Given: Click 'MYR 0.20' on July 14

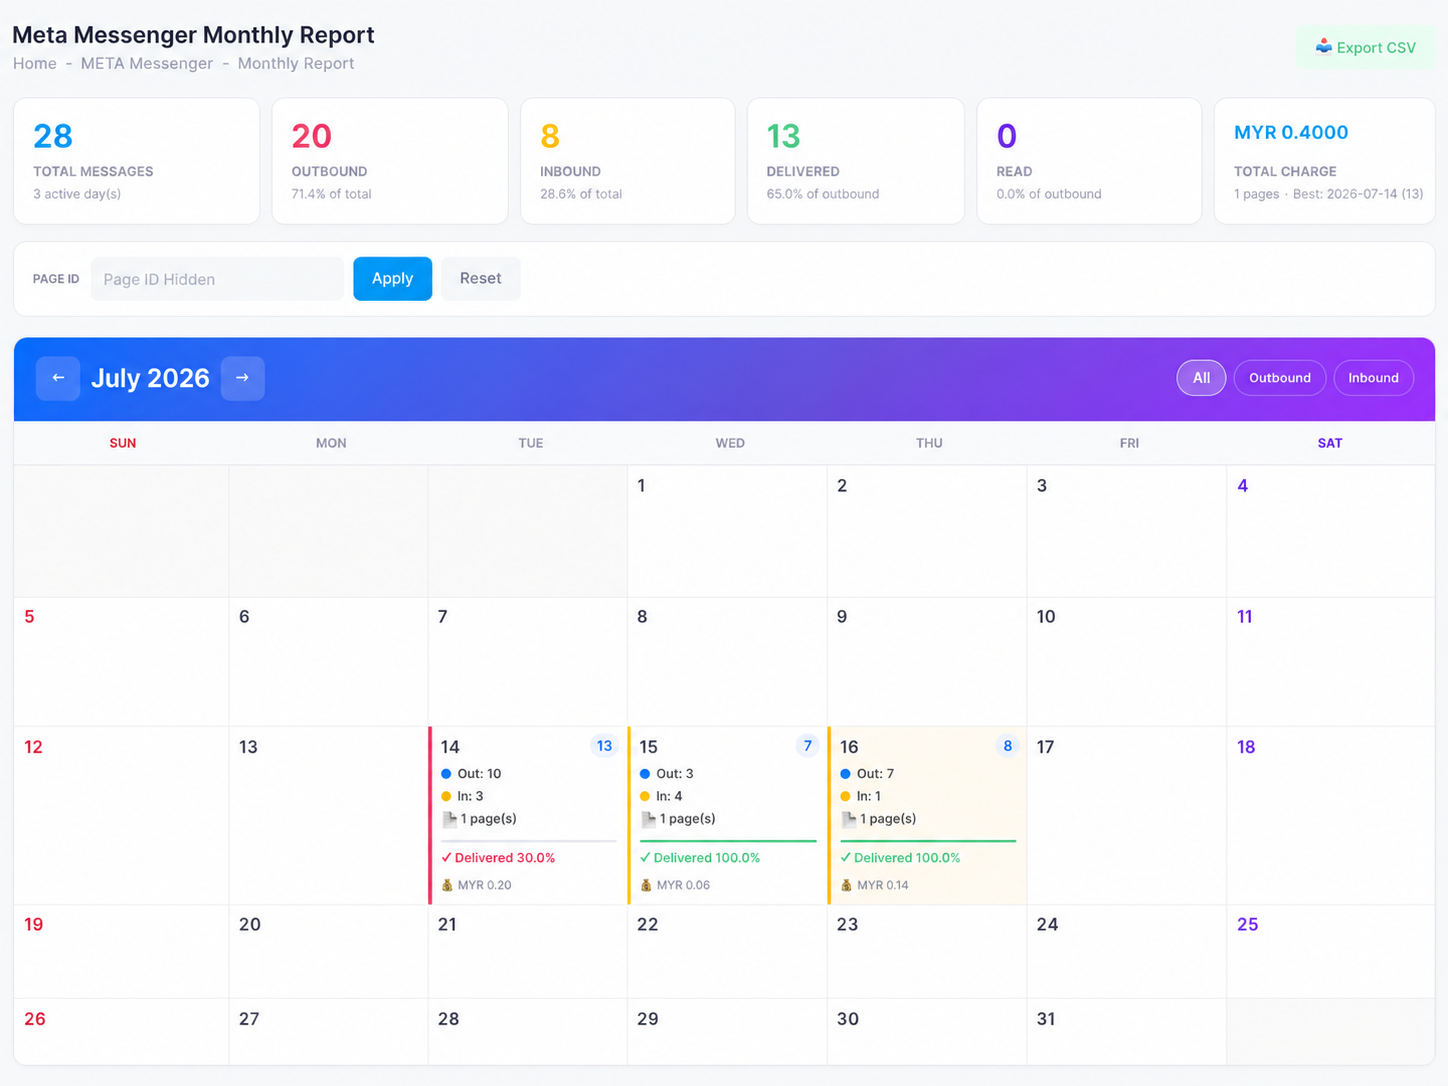Looking at the screenshot, I should tap(484, 885).
